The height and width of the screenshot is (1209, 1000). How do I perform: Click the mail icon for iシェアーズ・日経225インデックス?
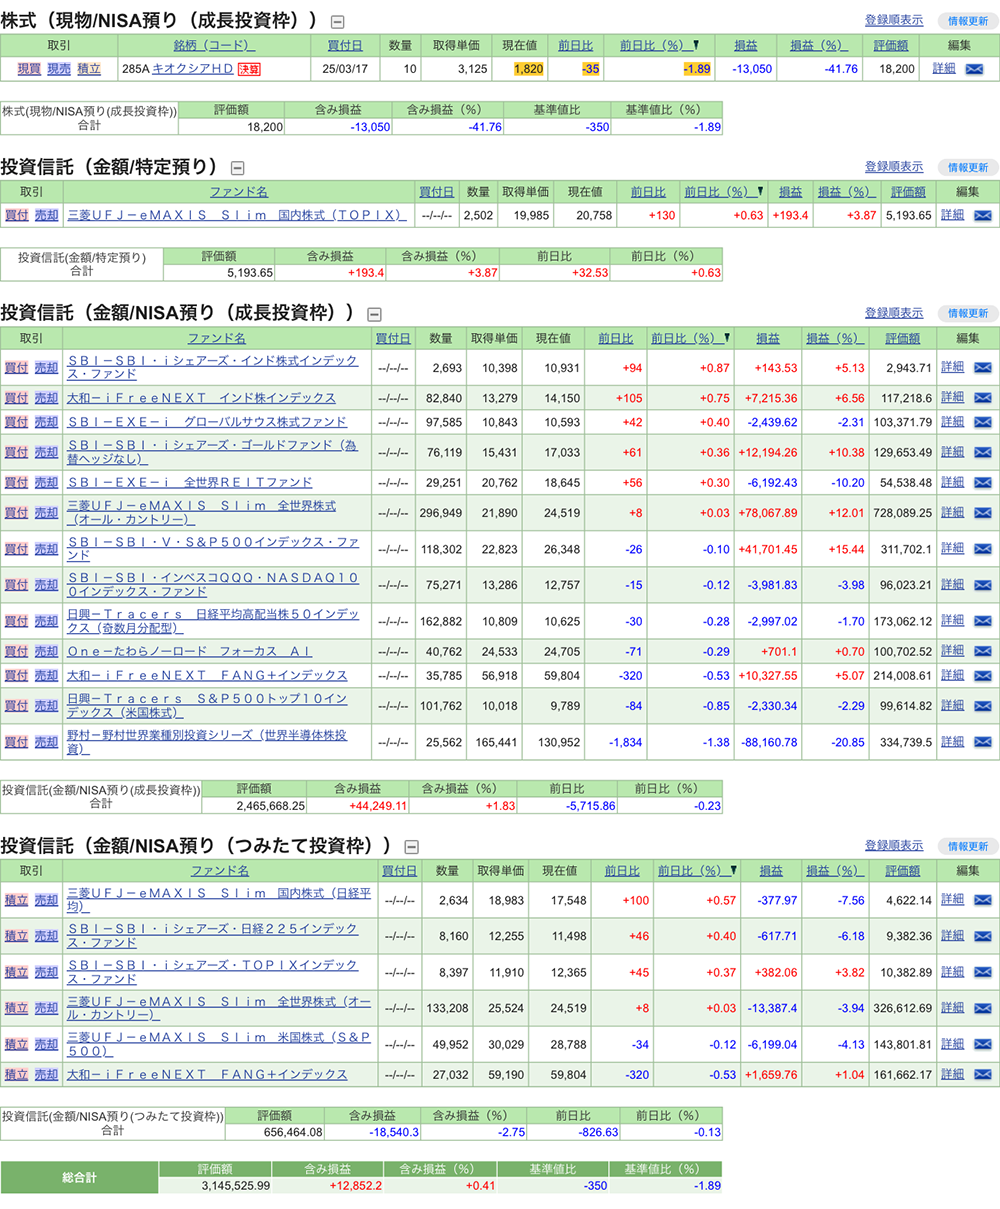[982, 936]
